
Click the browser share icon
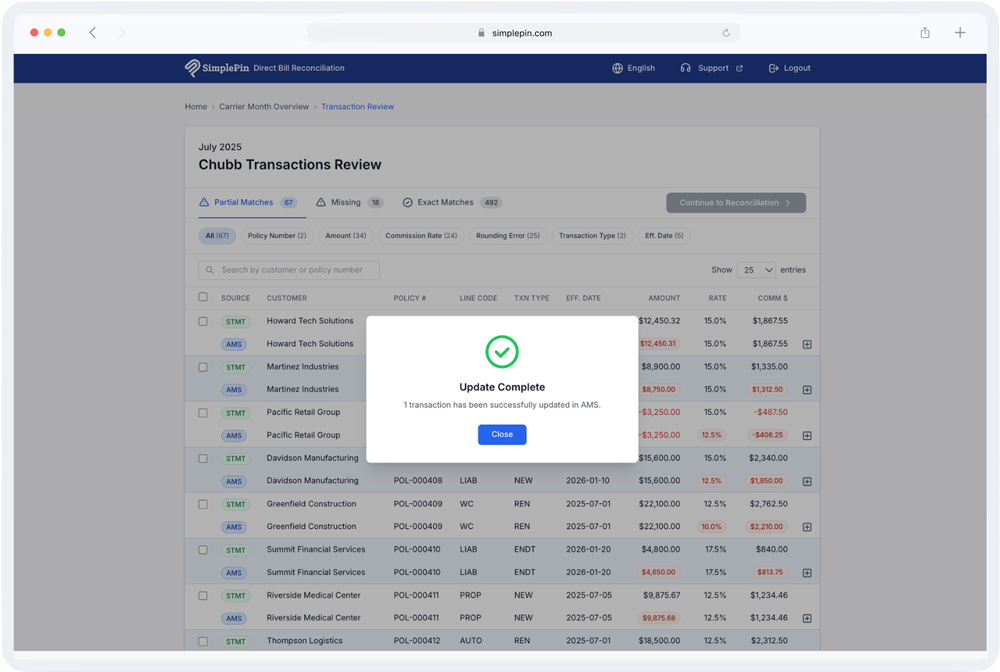pos(925,33)
